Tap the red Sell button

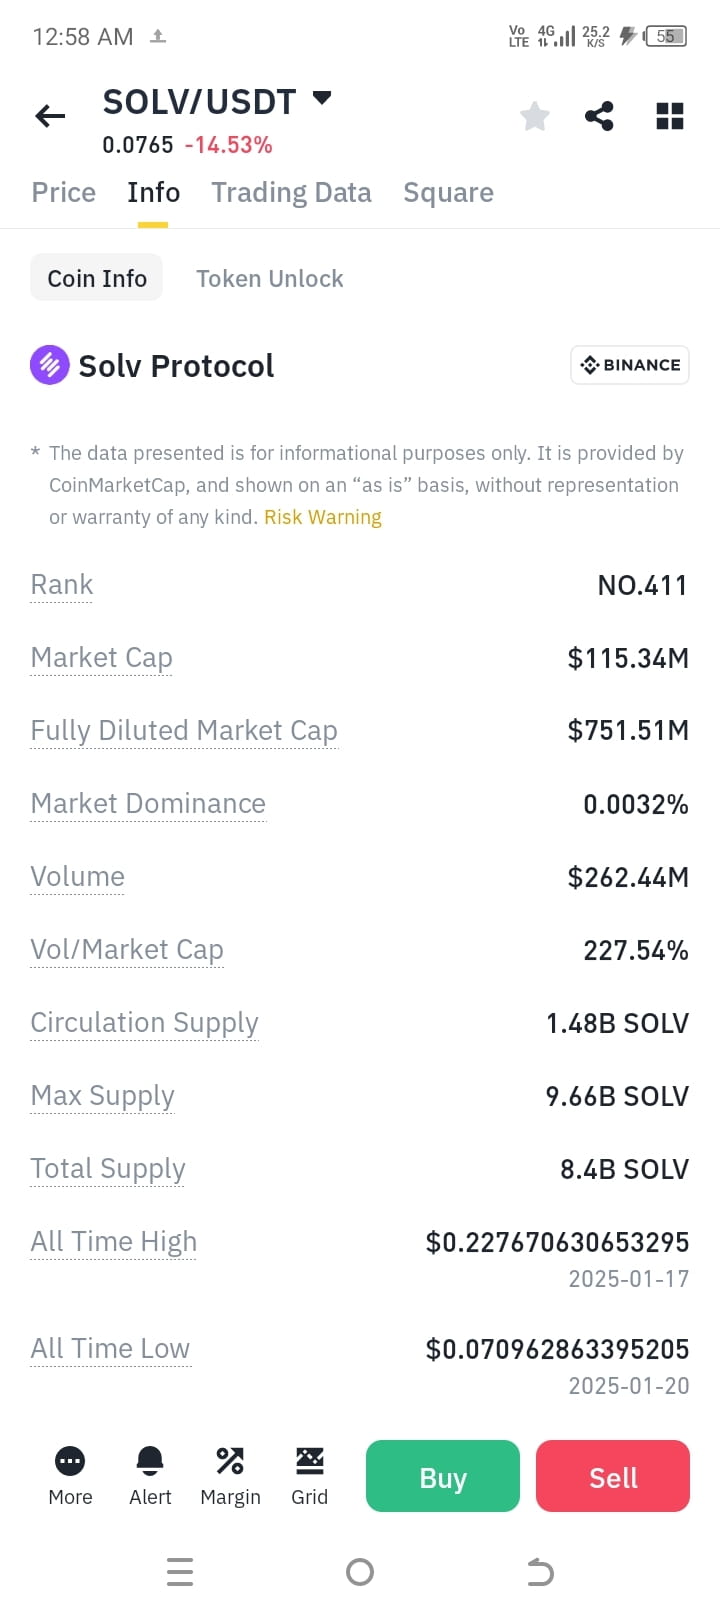613,1476
